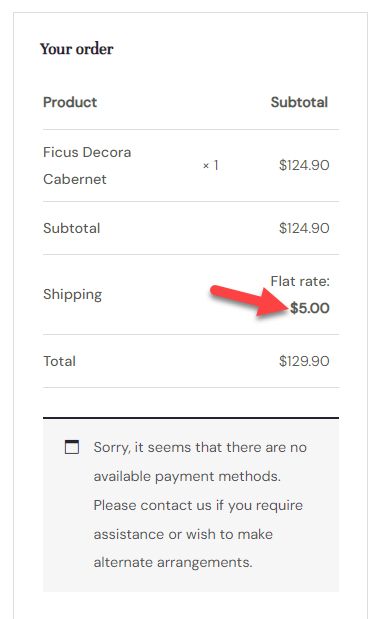
Task: Click the Total row label
Action: click(x=59, y=361)
